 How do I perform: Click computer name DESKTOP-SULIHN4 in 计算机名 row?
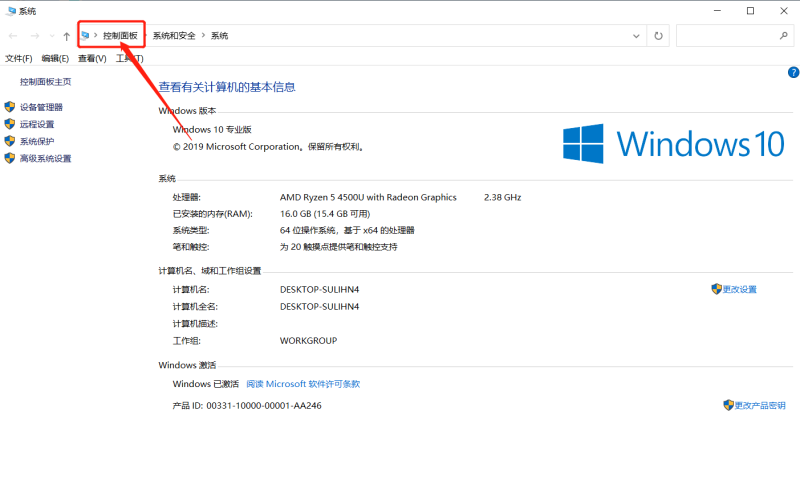tap(319, 290)
